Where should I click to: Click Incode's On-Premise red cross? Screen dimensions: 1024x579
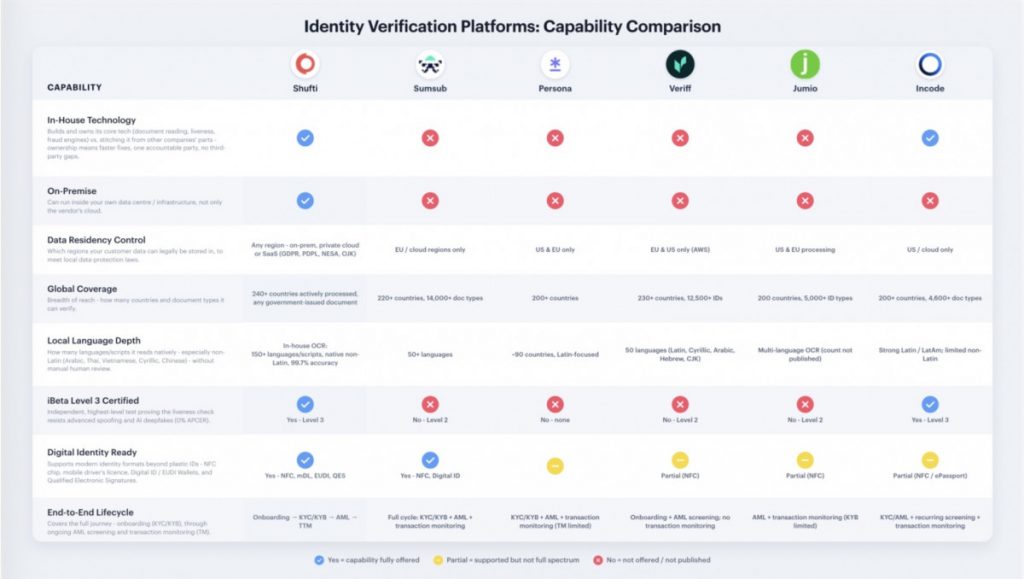click(930, 200)
